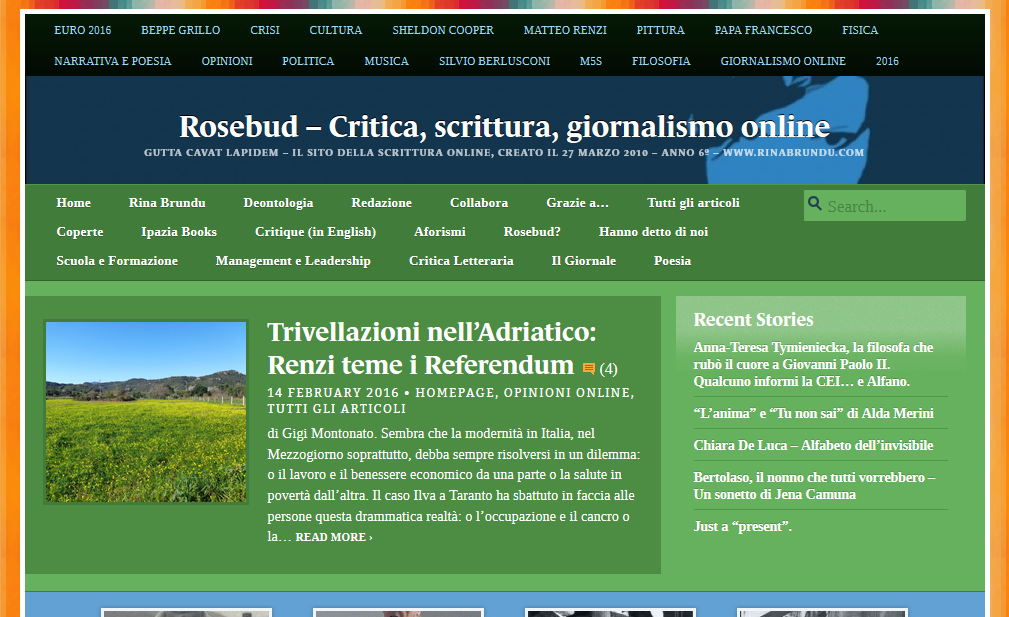
Task: Click the orange comment bubble icon
Action: [x=589, y=368]
